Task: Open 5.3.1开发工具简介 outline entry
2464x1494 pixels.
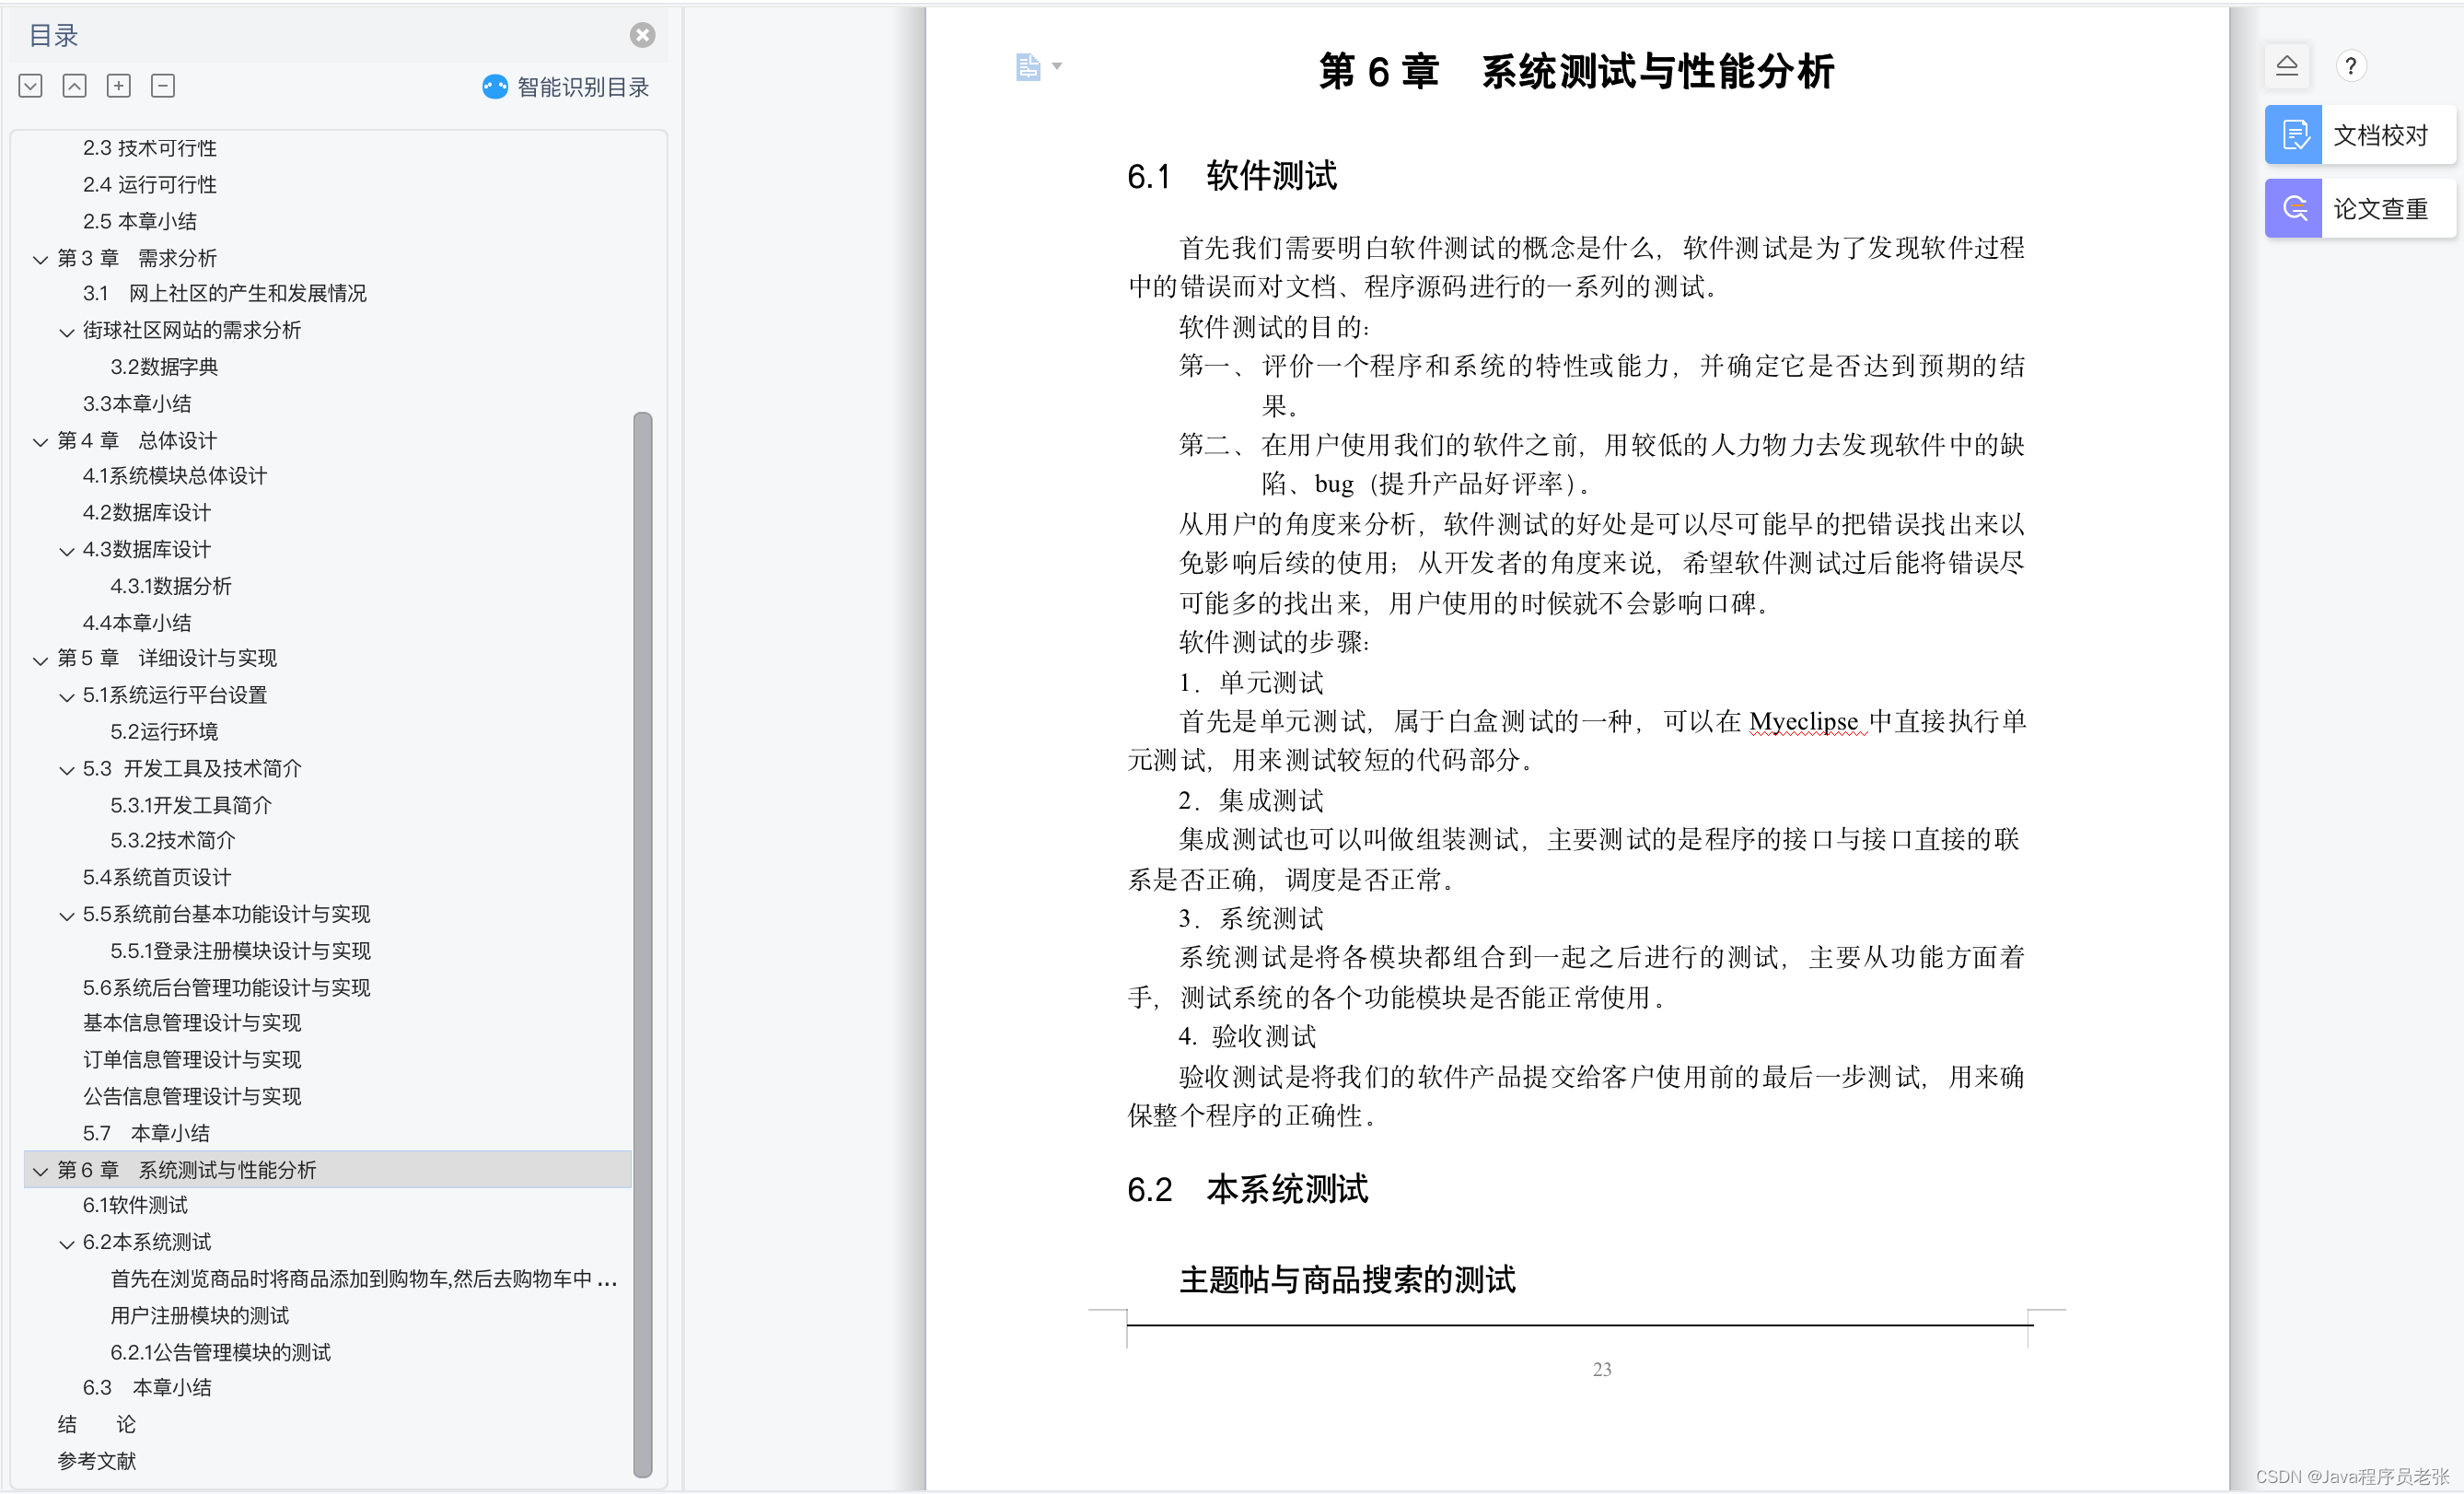Action: pyautogui.click(x=191, y=805)
